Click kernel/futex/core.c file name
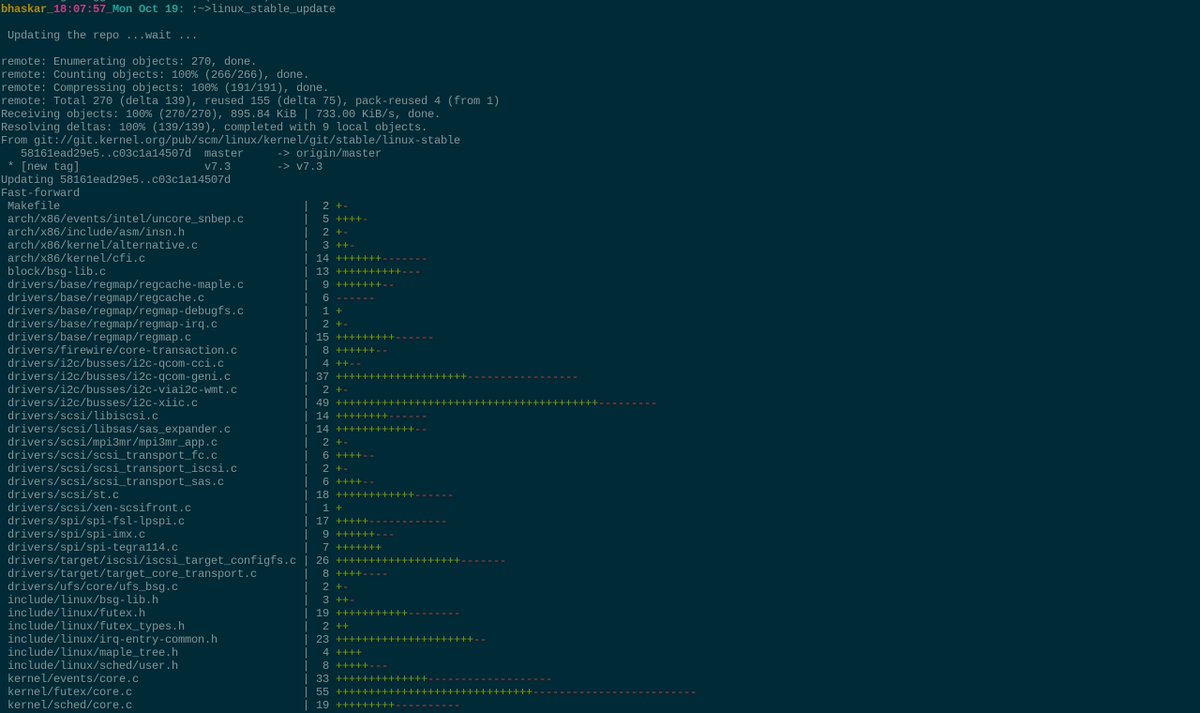The image size is (1200, 713). click(70, 691)
